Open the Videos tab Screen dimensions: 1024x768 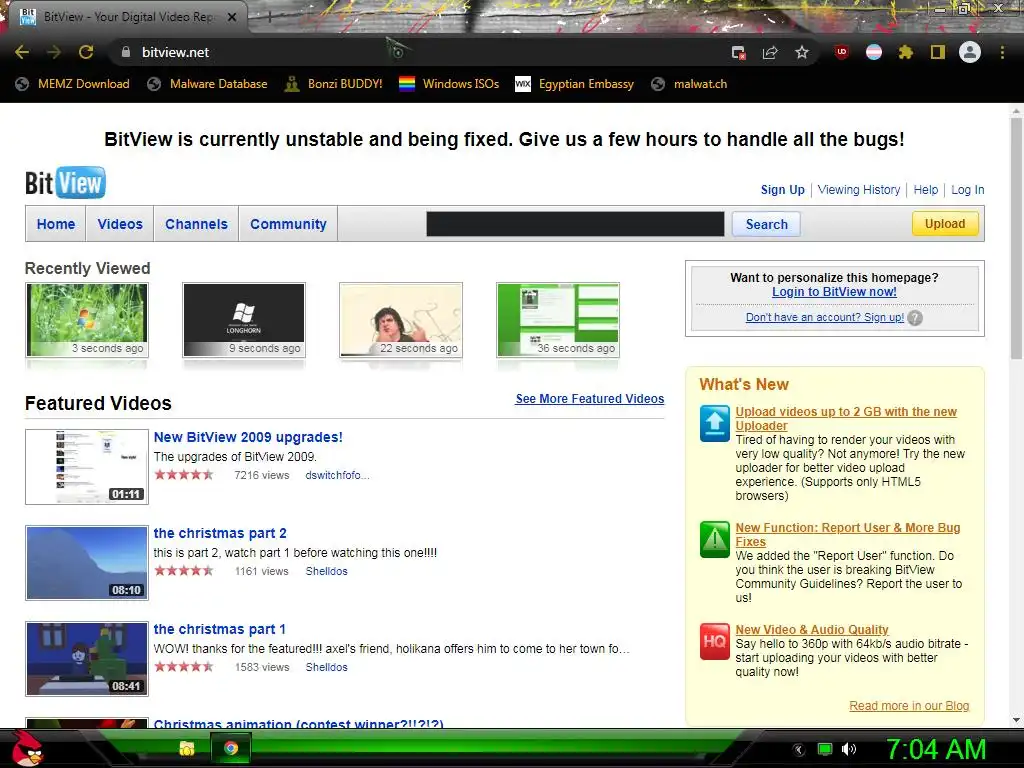click(x=120, y=224)
